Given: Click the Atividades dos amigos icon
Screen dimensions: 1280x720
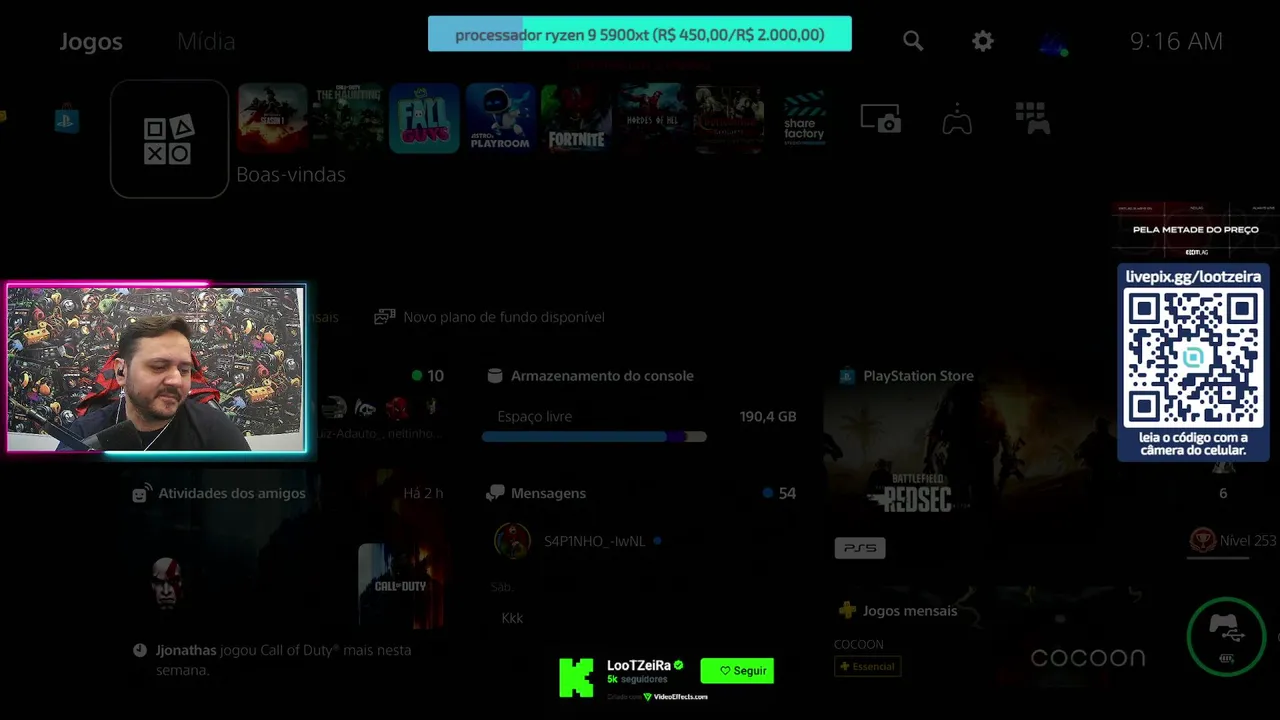Looking at the screenshot, I should click(142, 493).
